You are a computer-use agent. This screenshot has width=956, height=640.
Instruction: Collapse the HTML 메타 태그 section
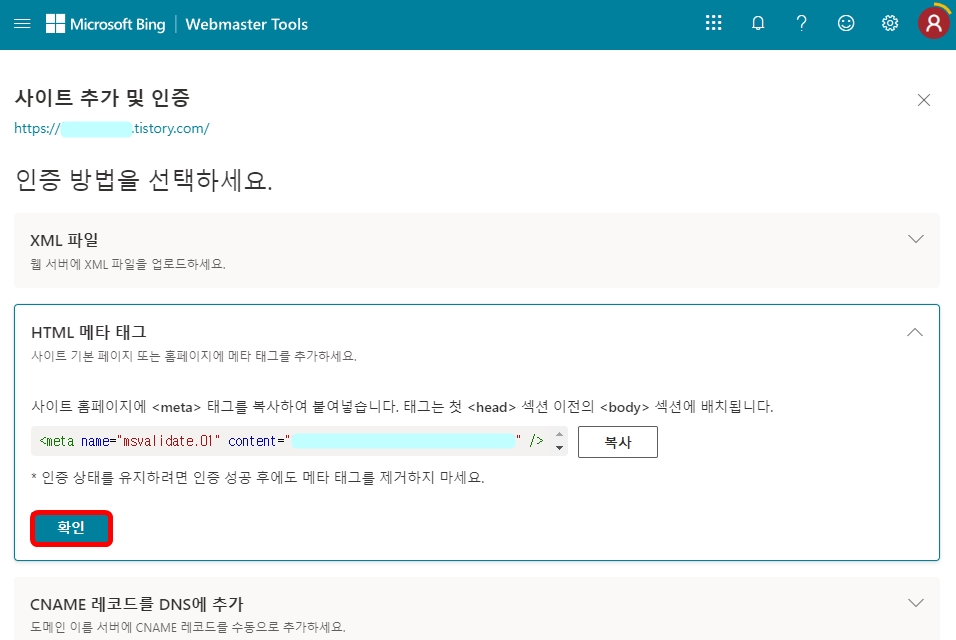tap(915, 331)
